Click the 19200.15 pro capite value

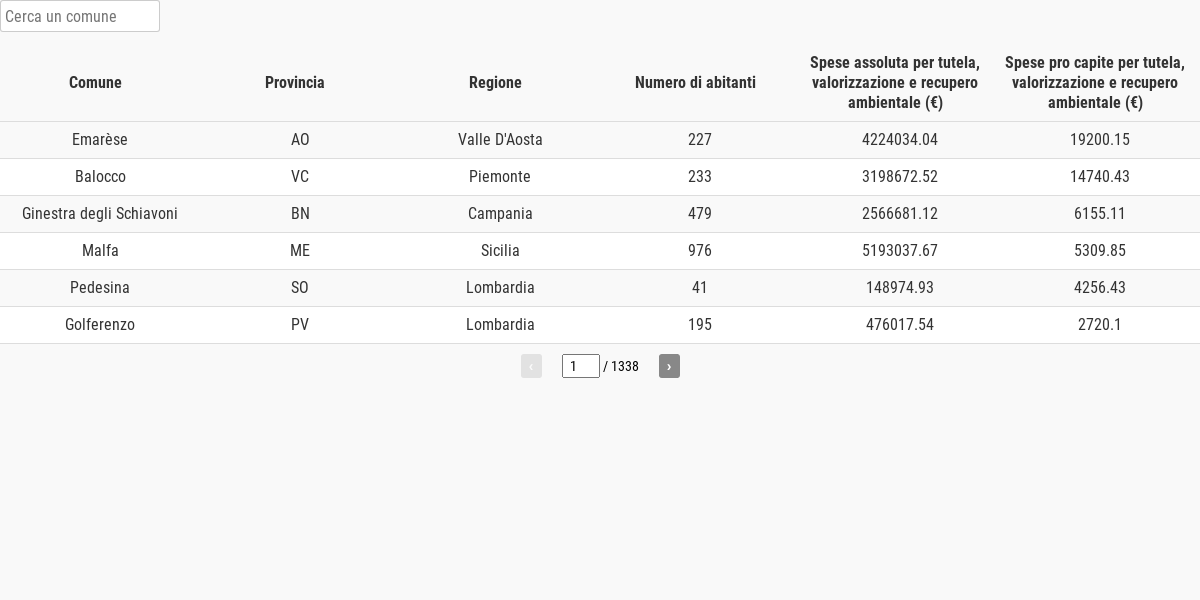(x=1100, y=140)
